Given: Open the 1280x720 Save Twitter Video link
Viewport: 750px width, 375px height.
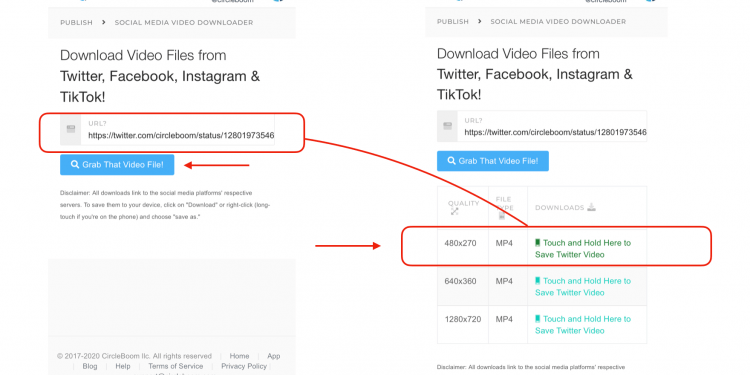Looking at the screenshot, I should [x=583, y=325].
